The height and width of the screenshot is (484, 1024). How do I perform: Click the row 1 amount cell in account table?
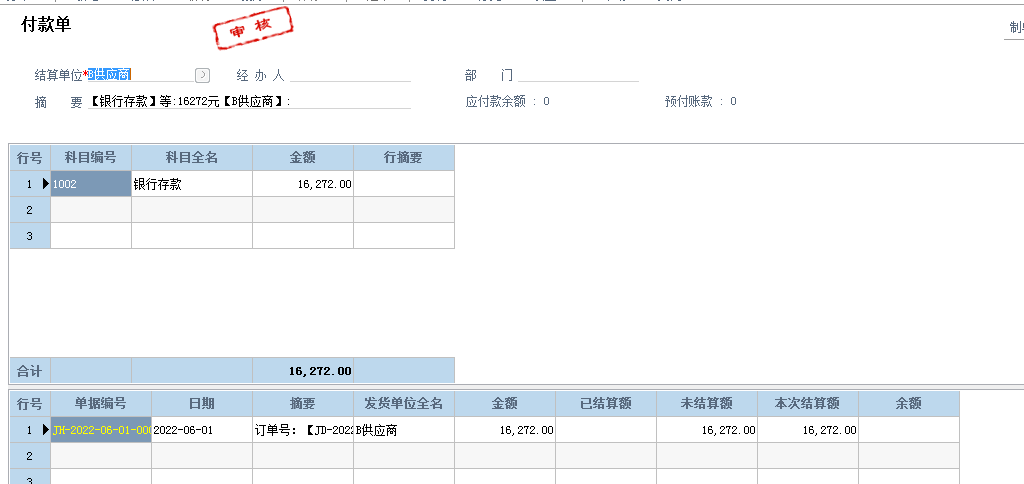303,184
